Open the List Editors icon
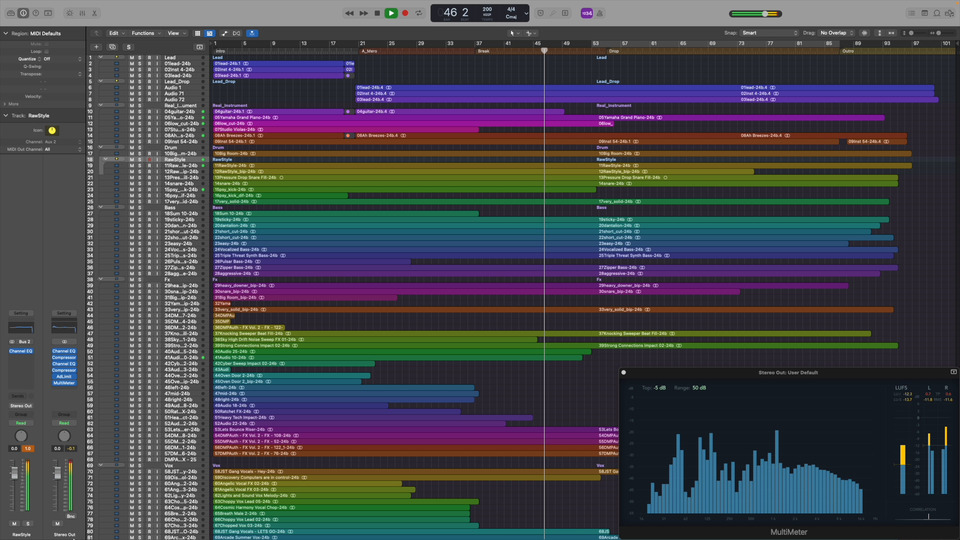Image resolution: width=960 pixels, height=540 pixels. 912,13
